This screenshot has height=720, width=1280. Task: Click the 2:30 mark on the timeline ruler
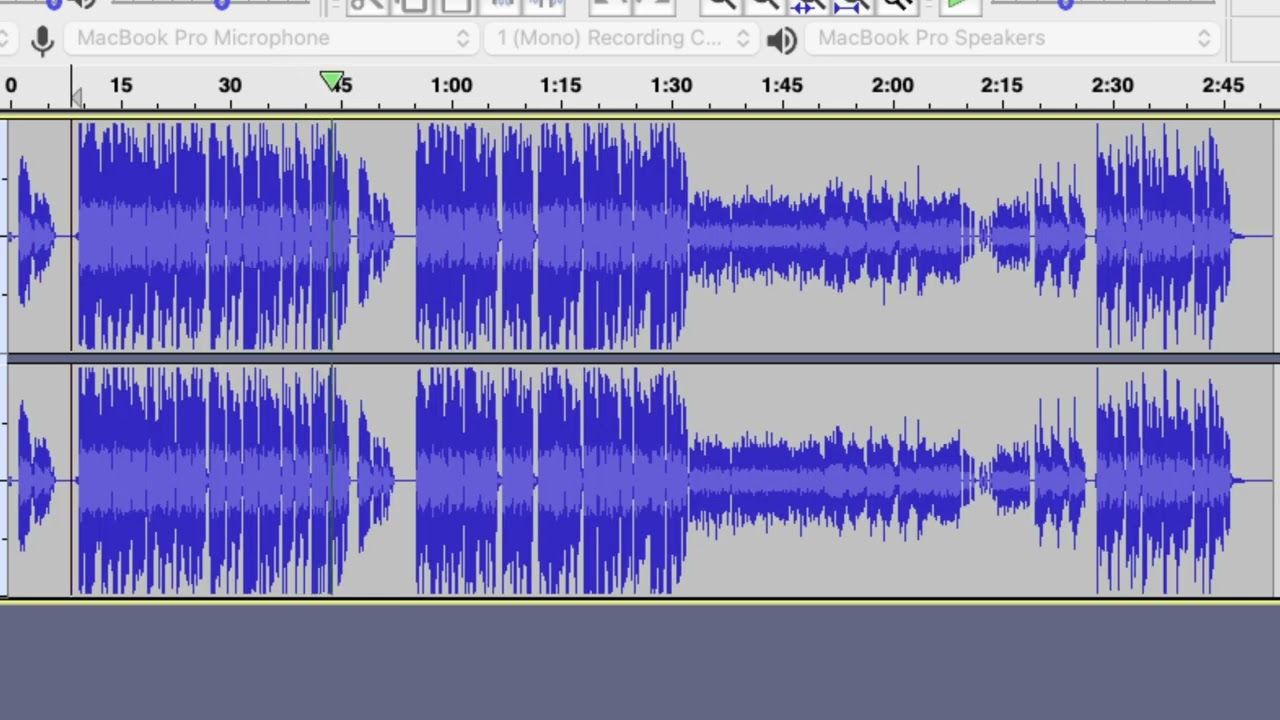point(1112,86)
